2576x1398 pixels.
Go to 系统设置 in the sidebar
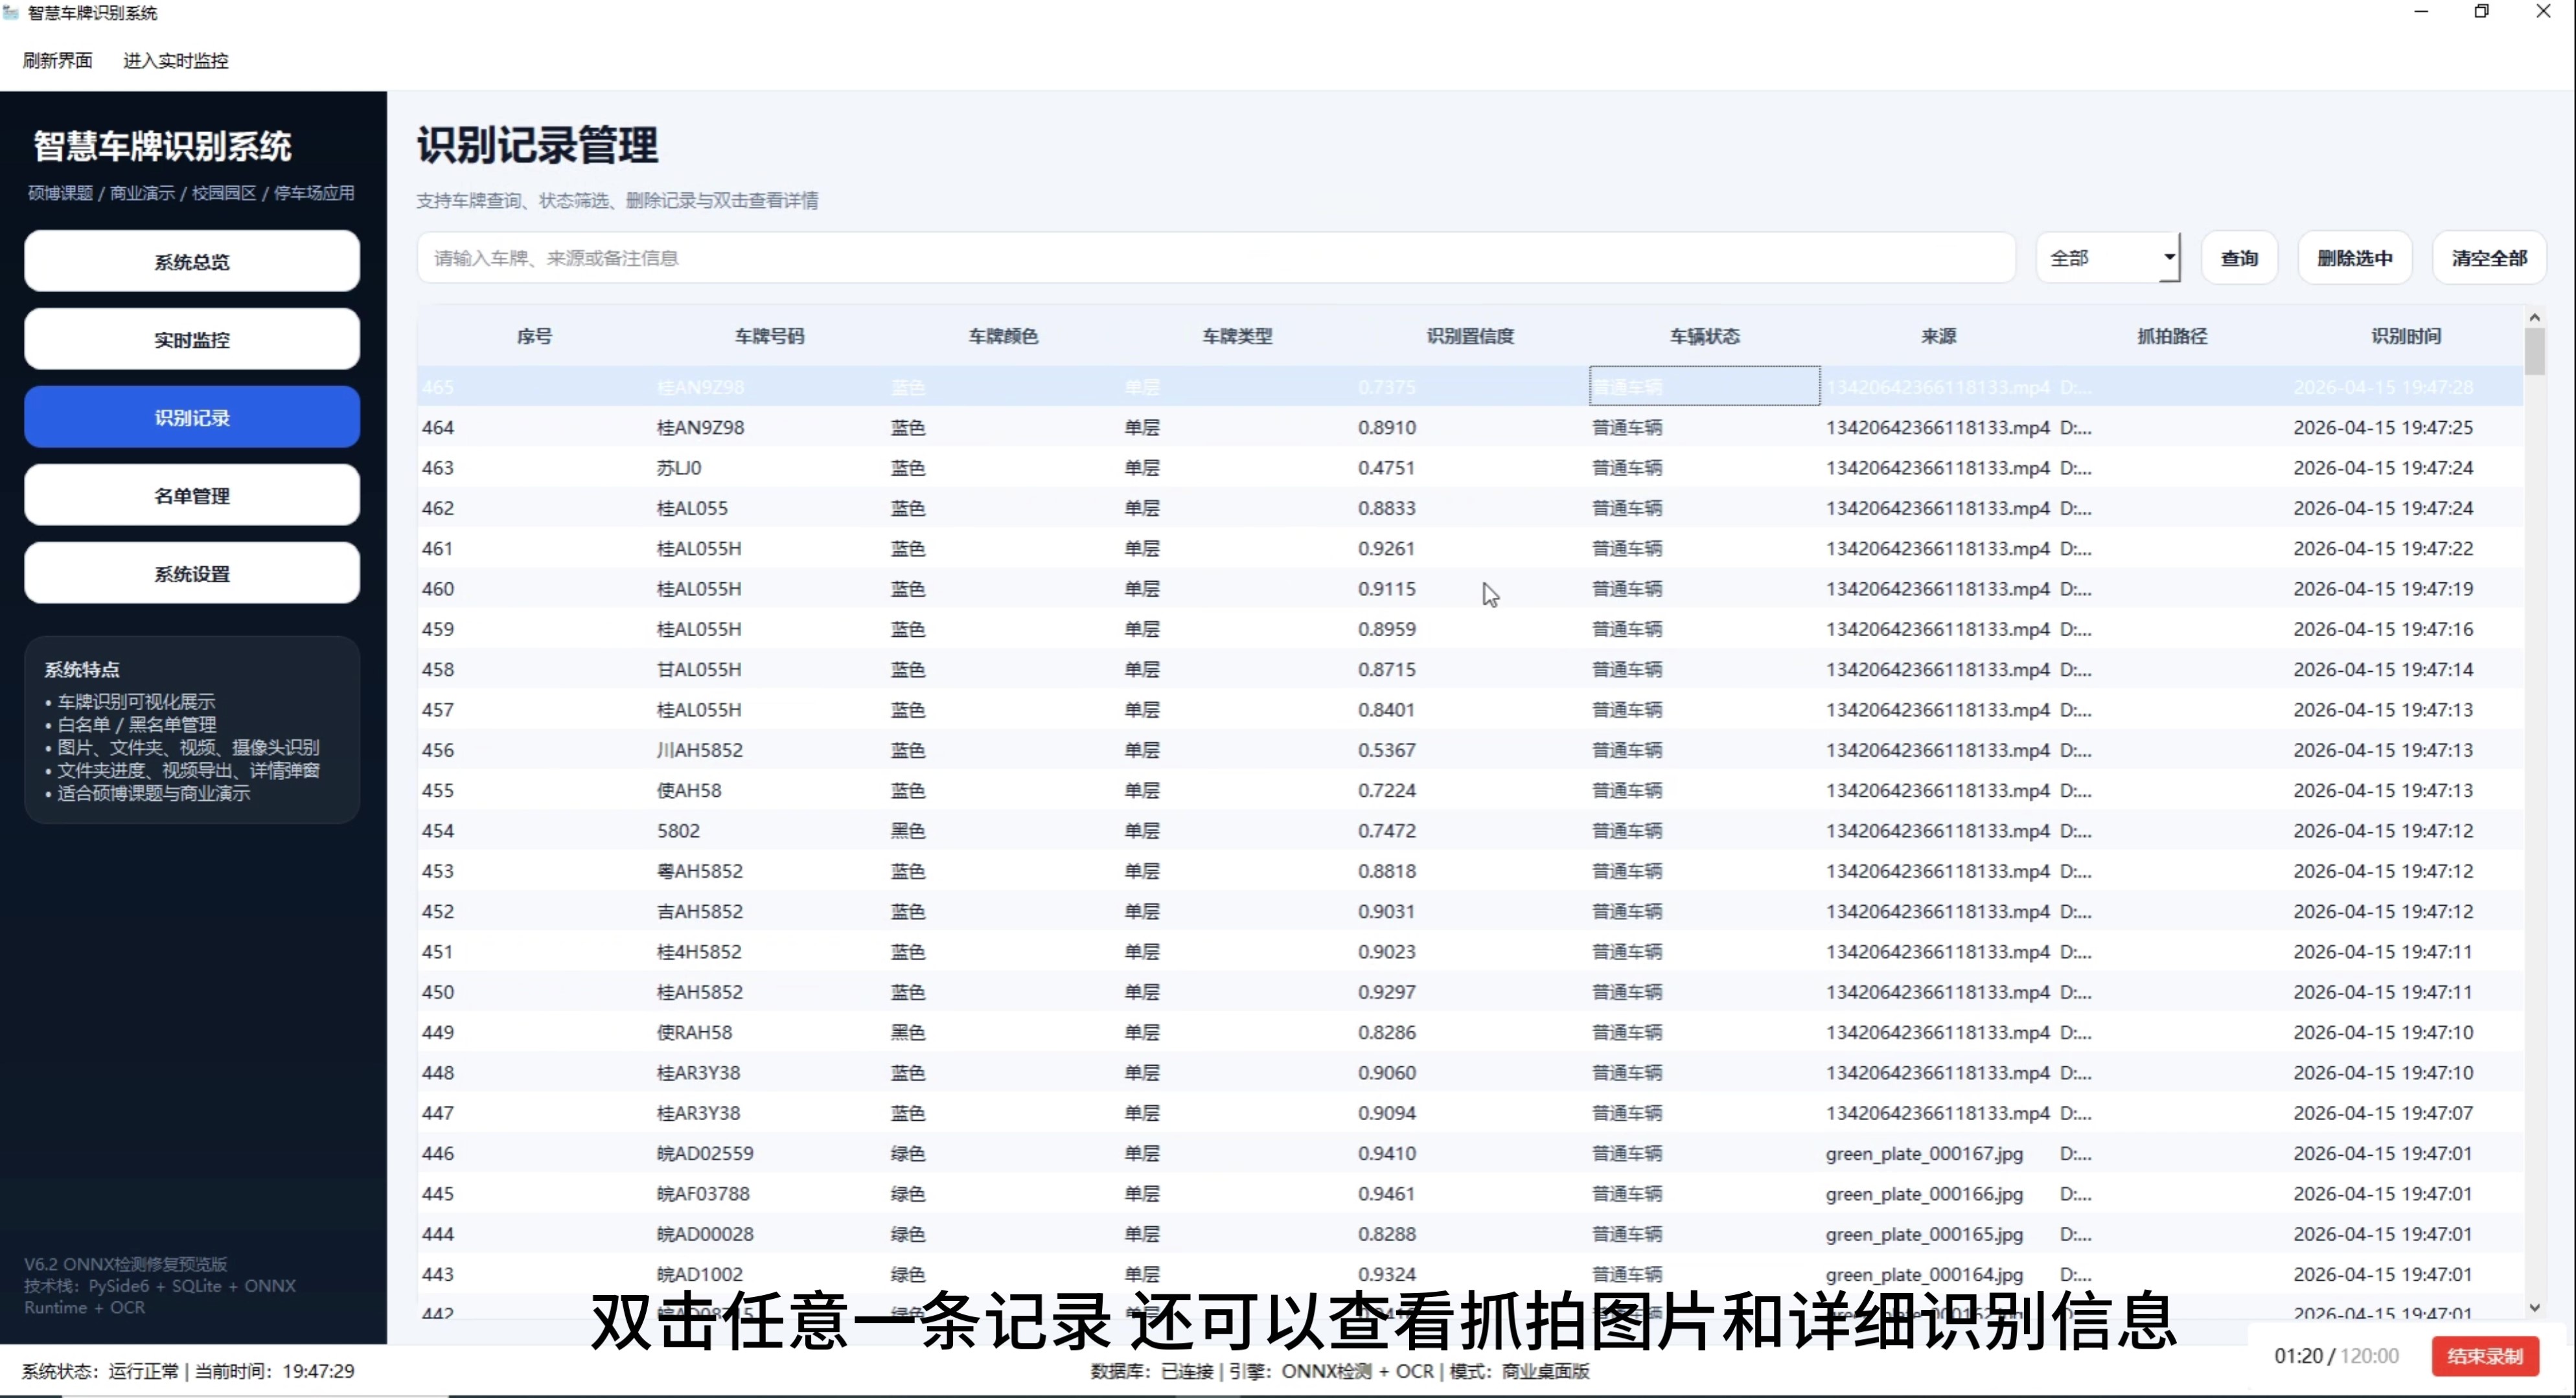click(x=192, y=573)
